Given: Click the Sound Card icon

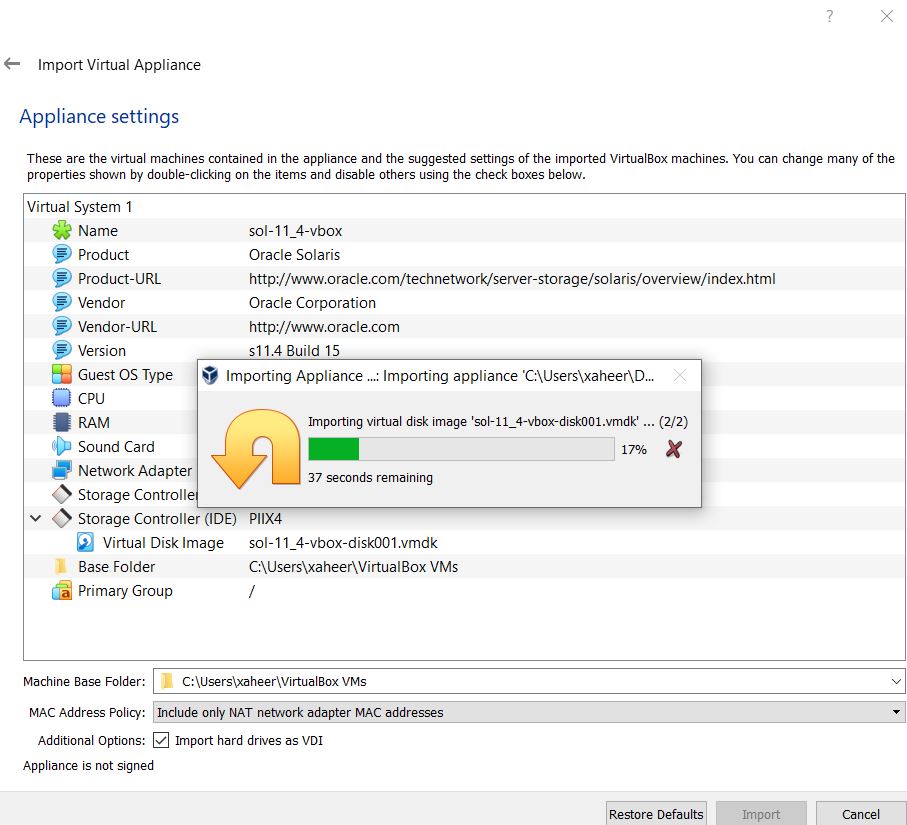Looking at the screenshot, I should click(x=62, y=446).
